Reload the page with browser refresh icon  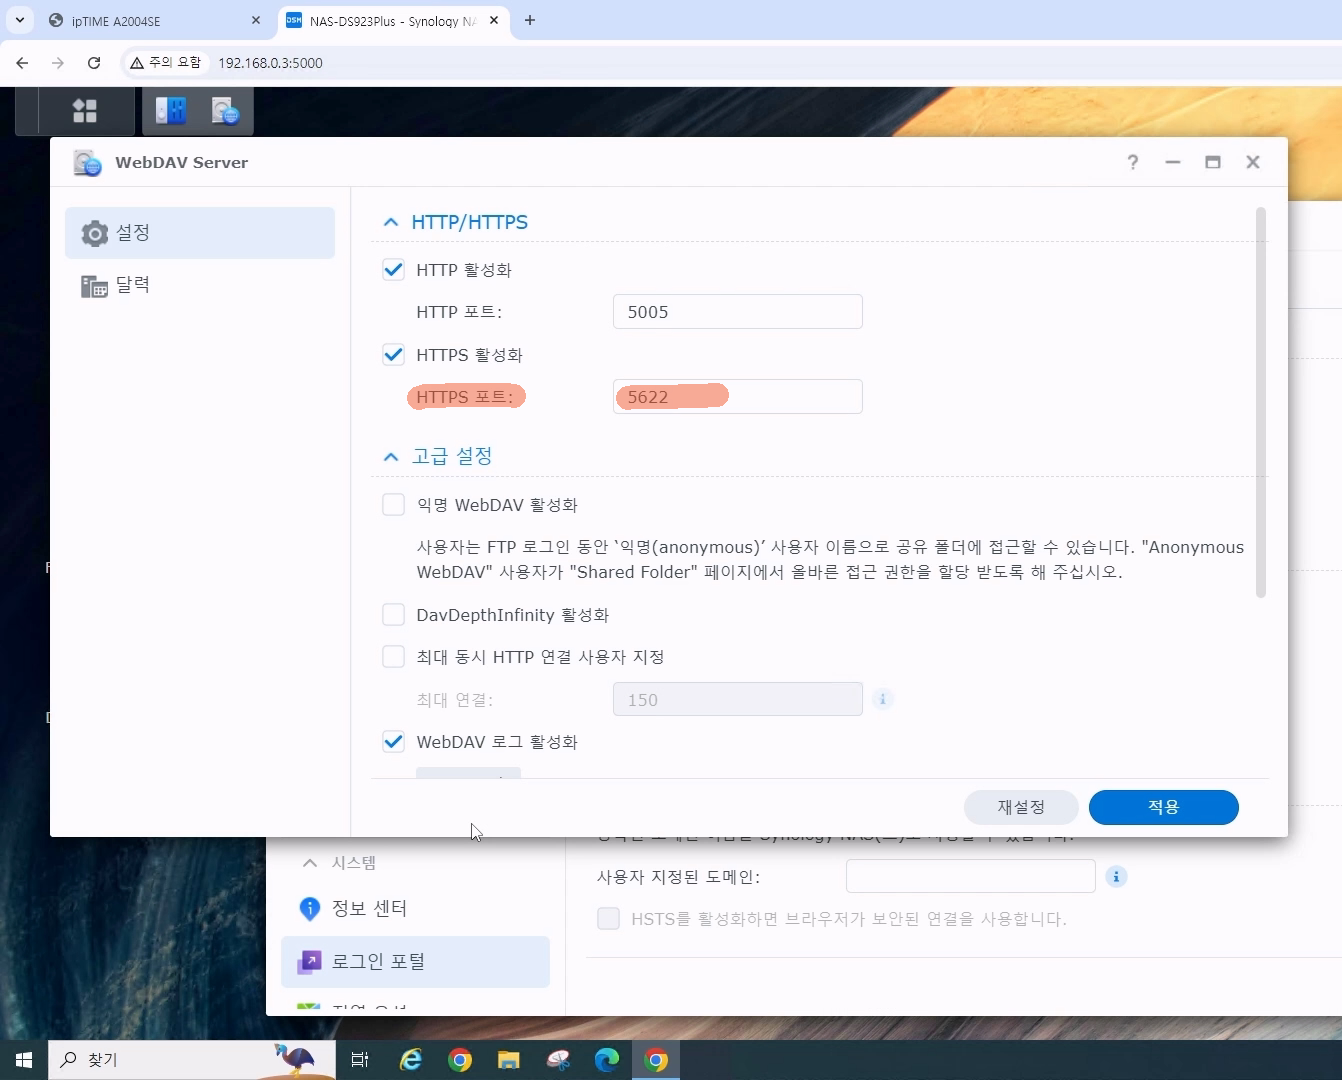coord(94,63)
